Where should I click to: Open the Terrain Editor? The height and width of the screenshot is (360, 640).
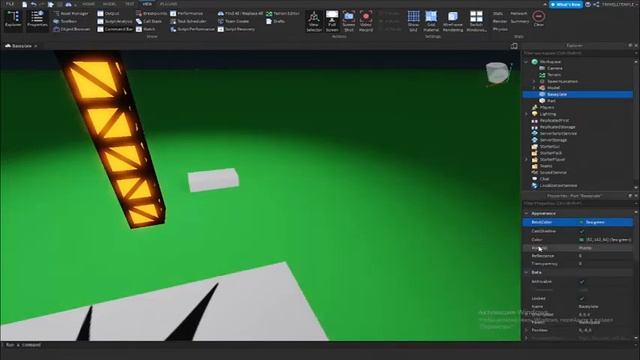pyautogui.click(x=283, y=13)
